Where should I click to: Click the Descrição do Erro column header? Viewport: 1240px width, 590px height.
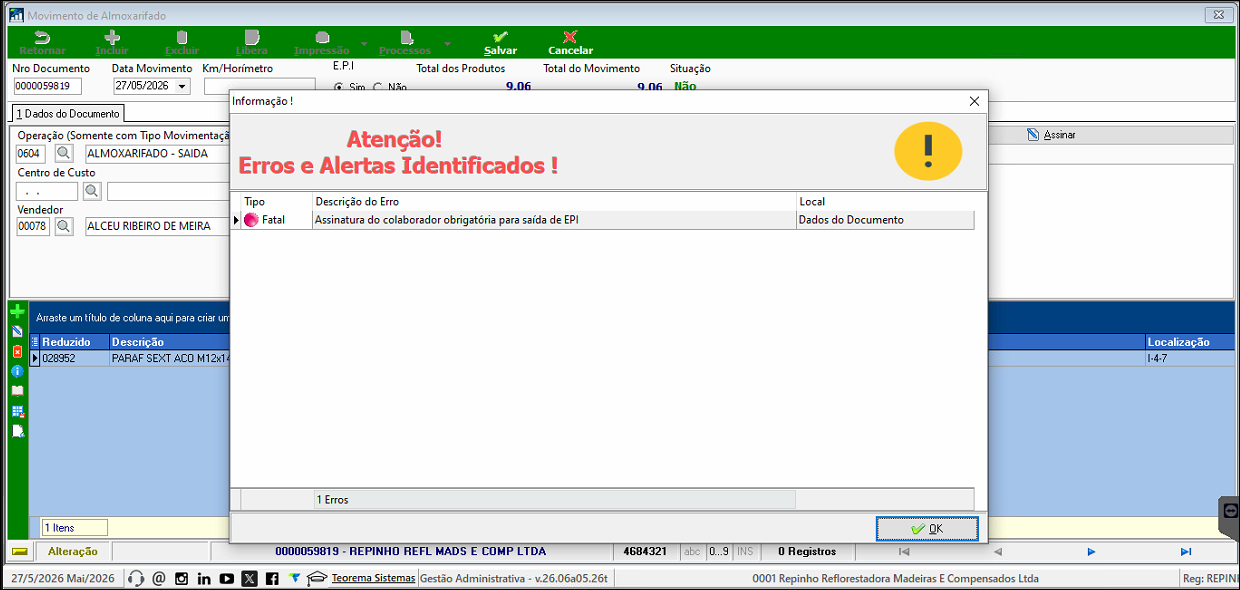(x=554, y=201)
